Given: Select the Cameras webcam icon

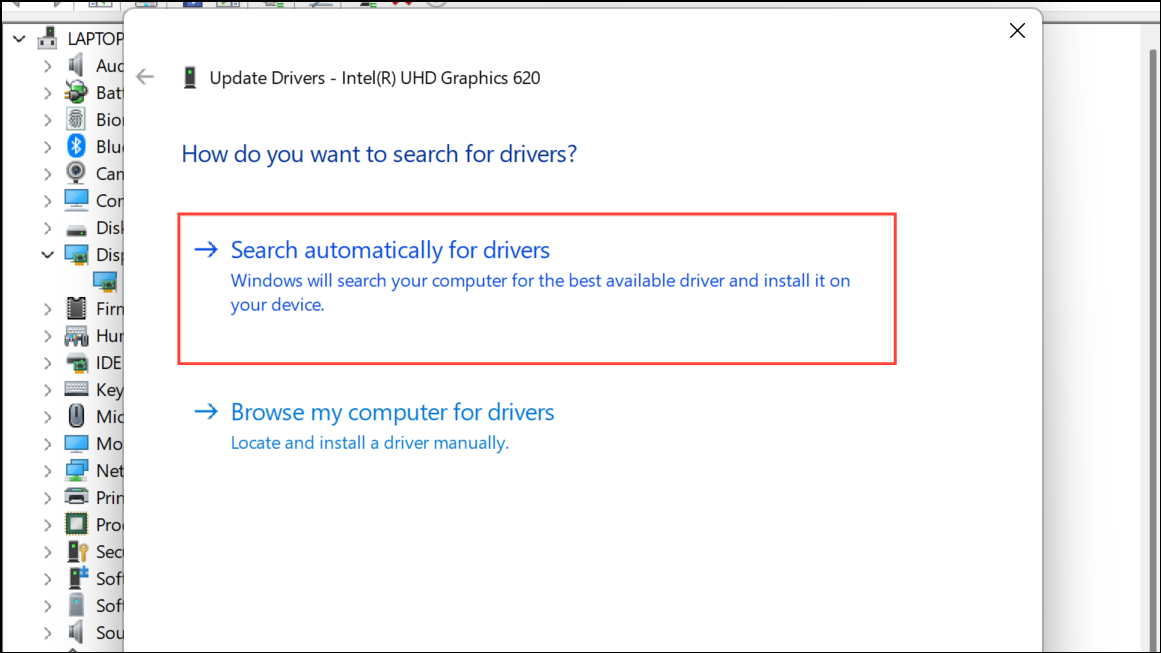Looking at the screenshot, I should tap(76, 173).
